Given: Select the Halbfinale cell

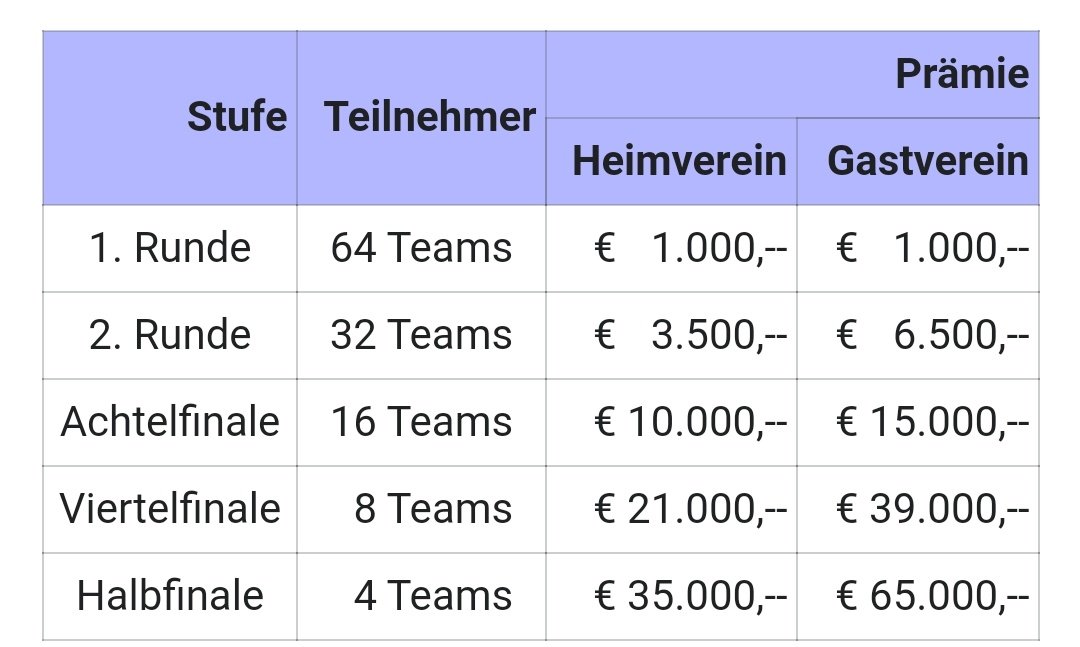Looking at the screenshot, I should (169, 596).
